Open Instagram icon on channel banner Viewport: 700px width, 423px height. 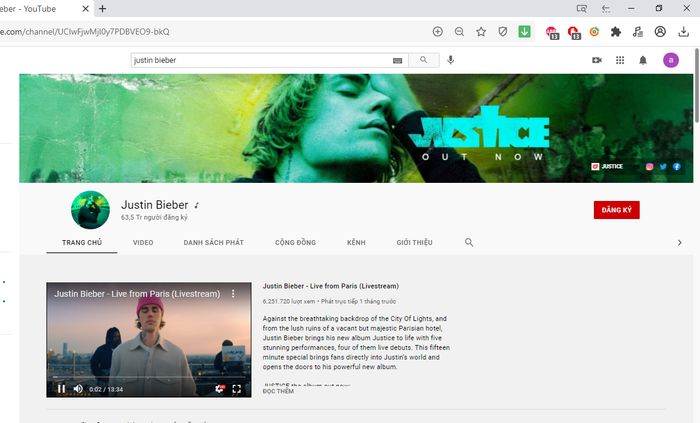click(x=650, y=166)
